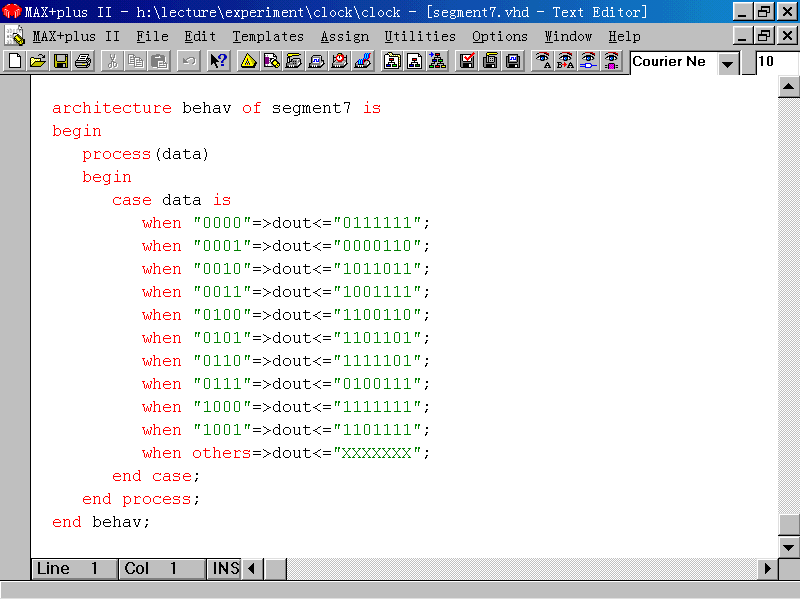The height and width of the screenshot is (600, 800).
Task: Click the horizontal scrollbar thumb
Action: coord(276,568)
